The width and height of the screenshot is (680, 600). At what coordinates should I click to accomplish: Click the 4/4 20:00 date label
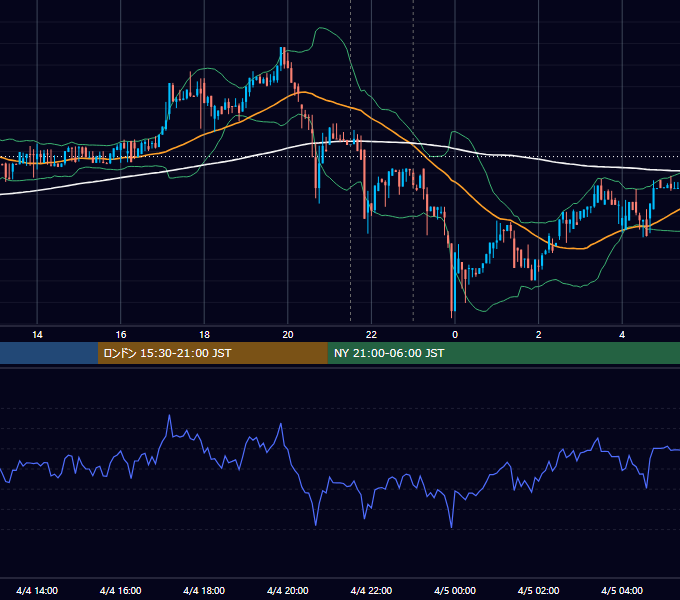coord(288,590)
